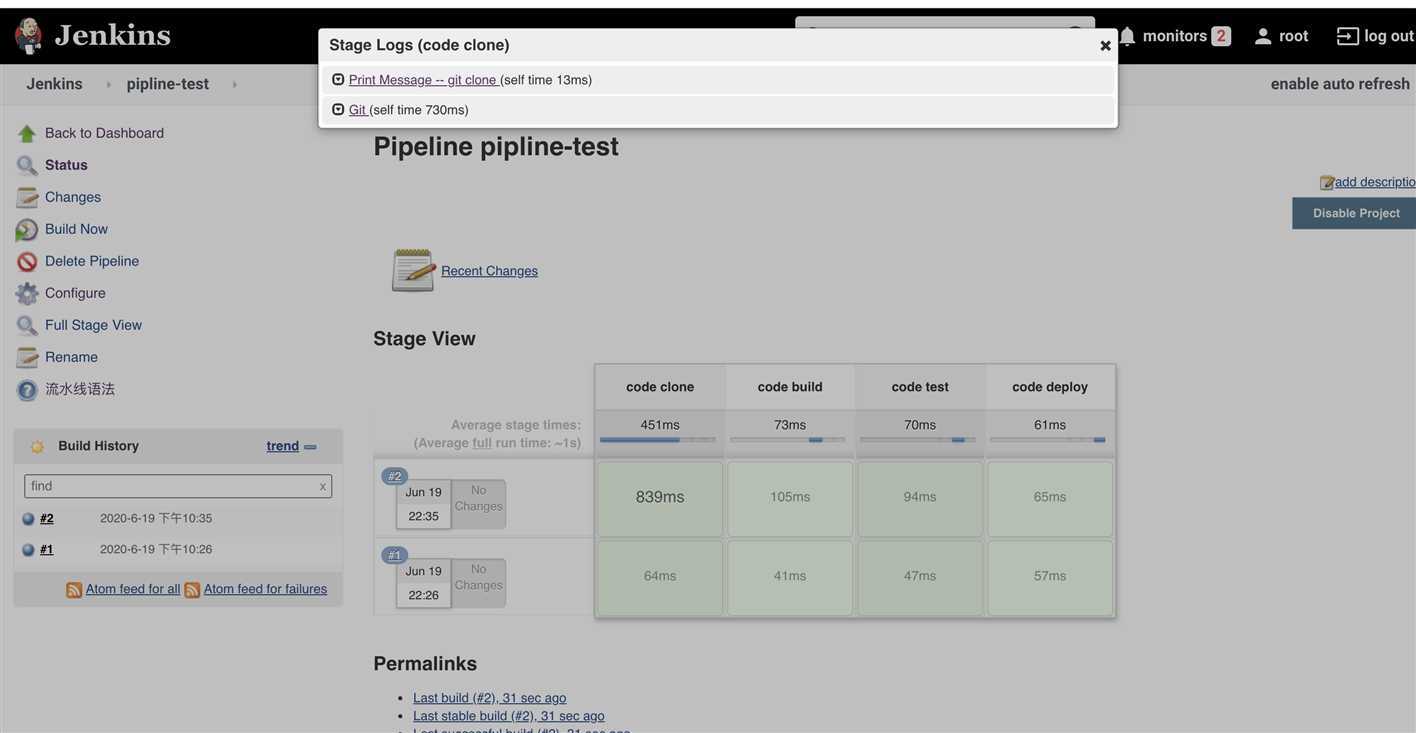The width and height of the screenshot is (1416, 733).
Task: Open the dropdown arrow after pipline-test breadcrumb
Action: (234, 84)
